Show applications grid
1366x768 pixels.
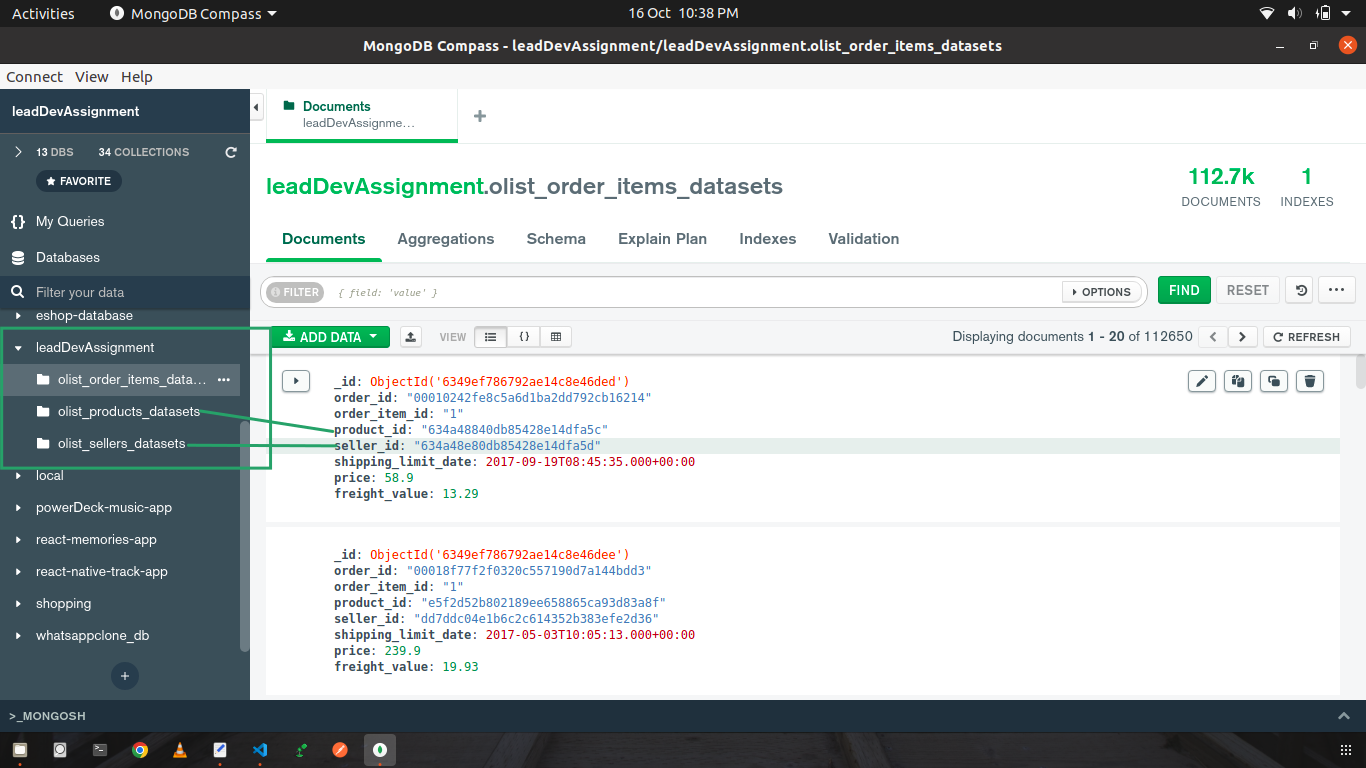tap(1345, 749)
